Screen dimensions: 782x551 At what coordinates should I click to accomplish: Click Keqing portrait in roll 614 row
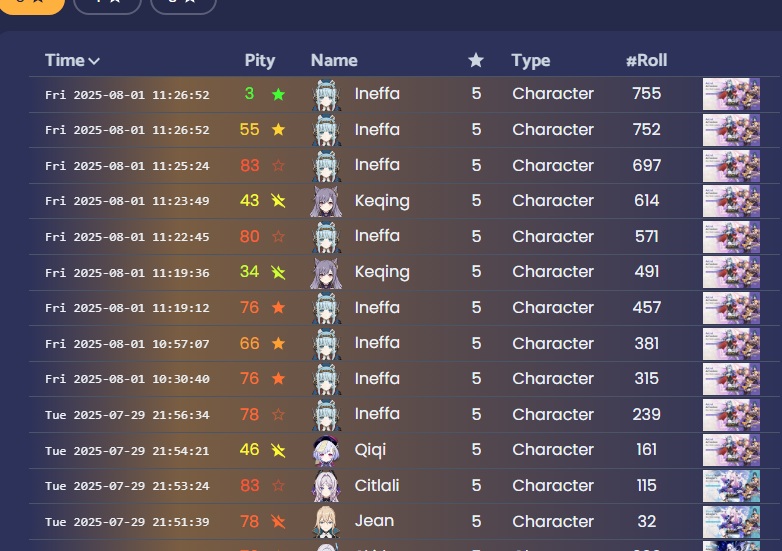click(x=326, y=201)
